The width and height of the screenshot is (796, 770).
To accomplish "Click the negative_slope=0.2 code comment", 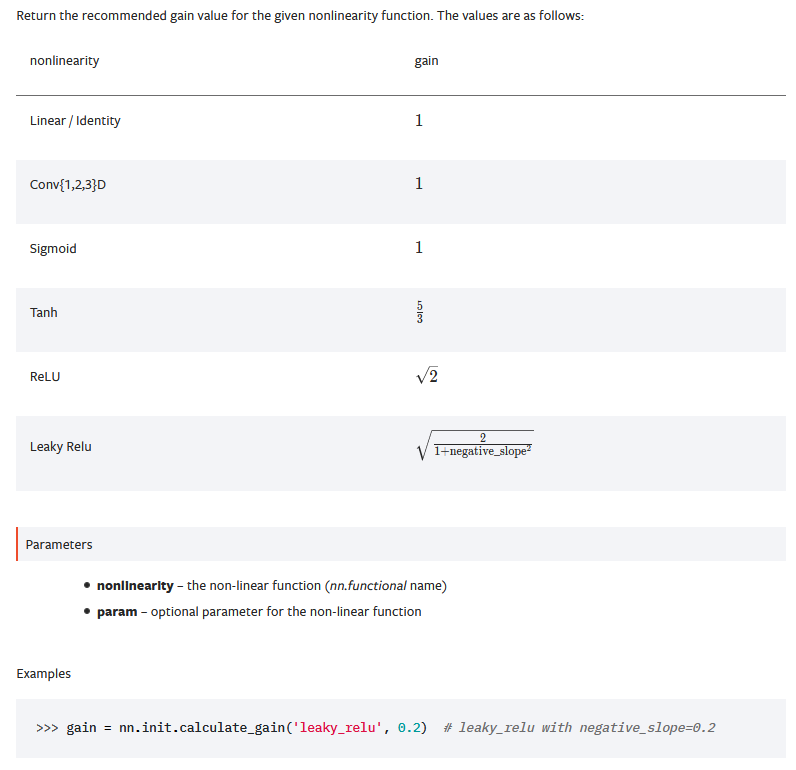I will (579, 728).
